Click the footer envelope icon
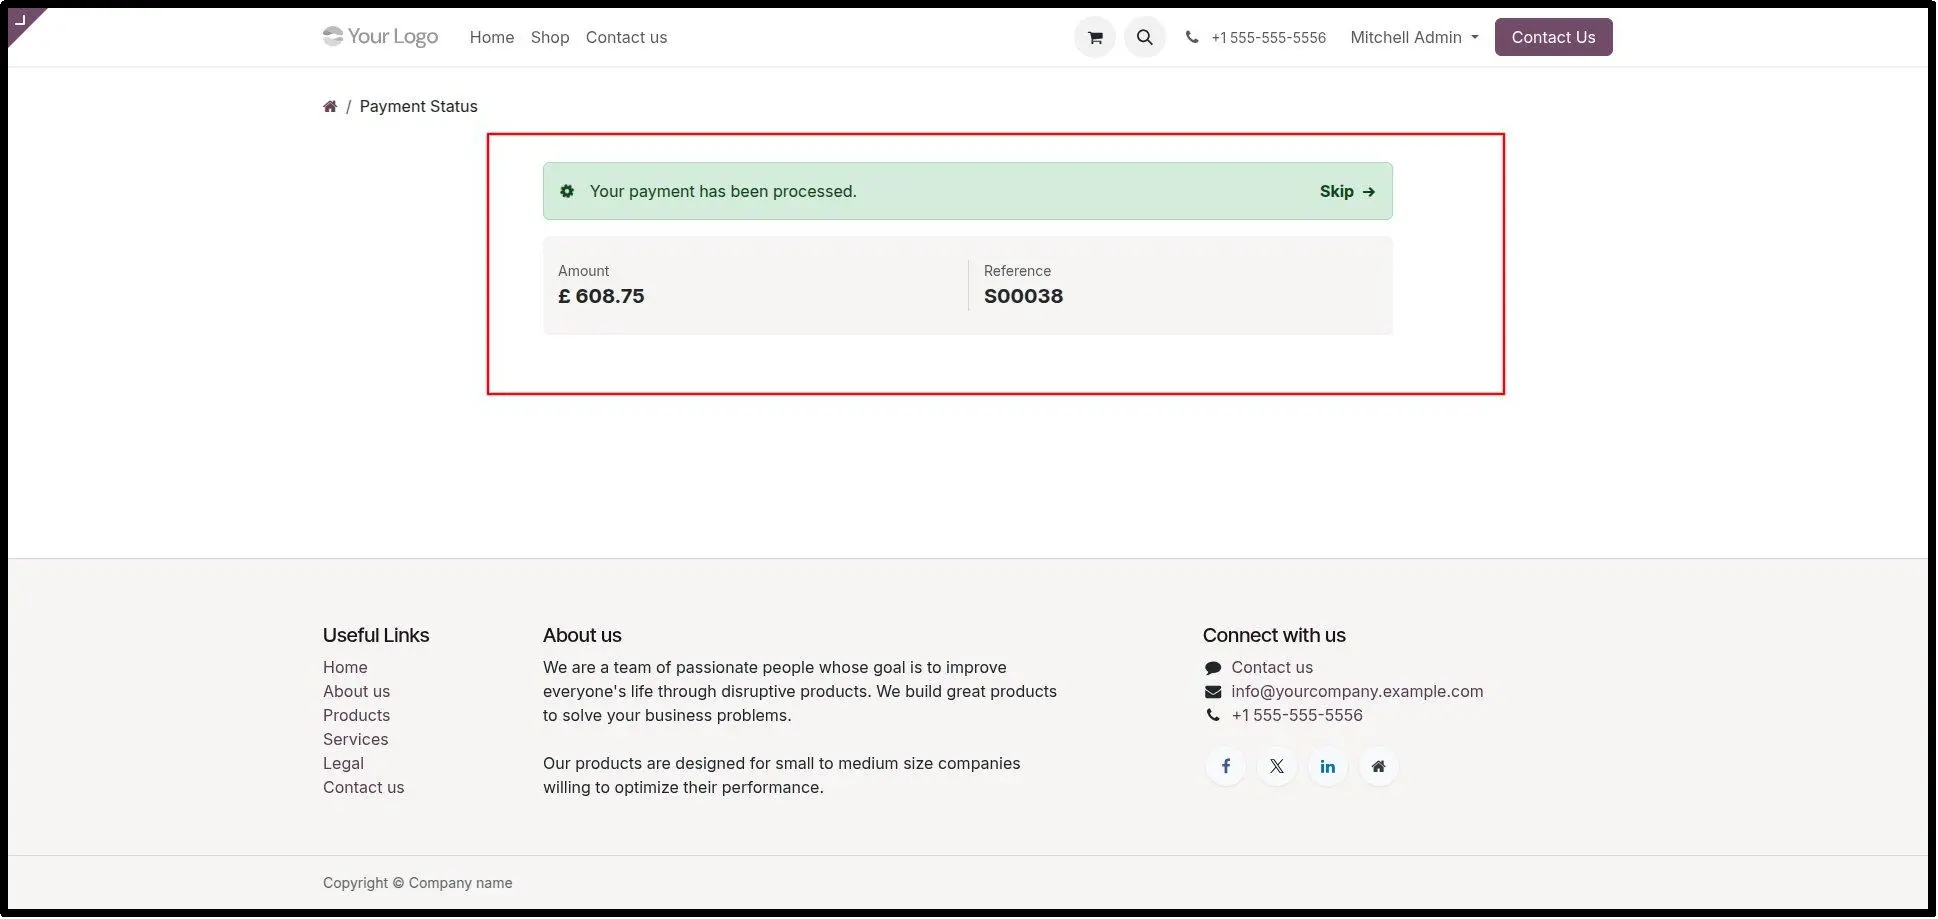Screen dimensions: 1938x919 click(1213, 692)
